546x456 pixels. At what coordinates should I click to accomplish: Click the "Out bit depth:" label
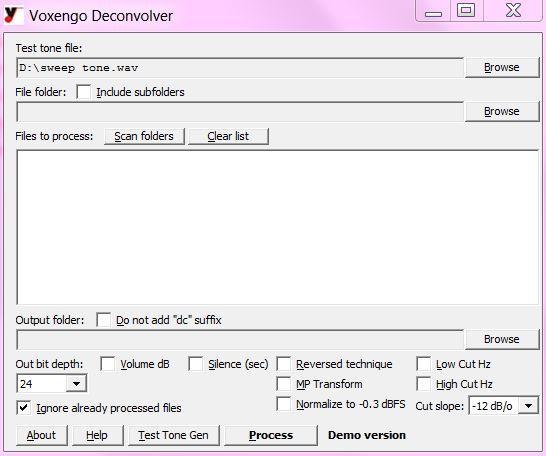coord(49,364)
